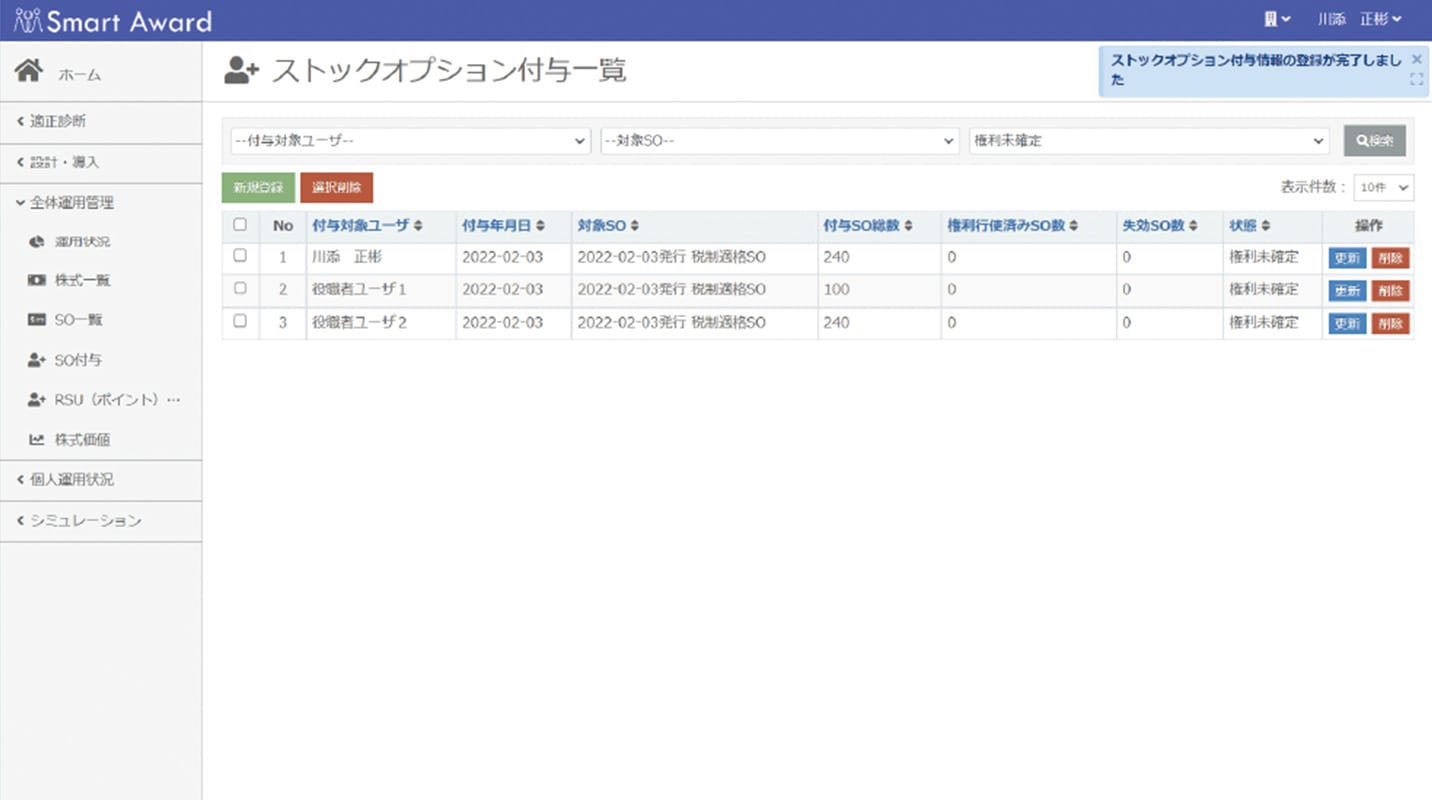Screen dimensions: 1432x800
Task: Open SO付与 in the sidebar
Action: click(78, 360)
